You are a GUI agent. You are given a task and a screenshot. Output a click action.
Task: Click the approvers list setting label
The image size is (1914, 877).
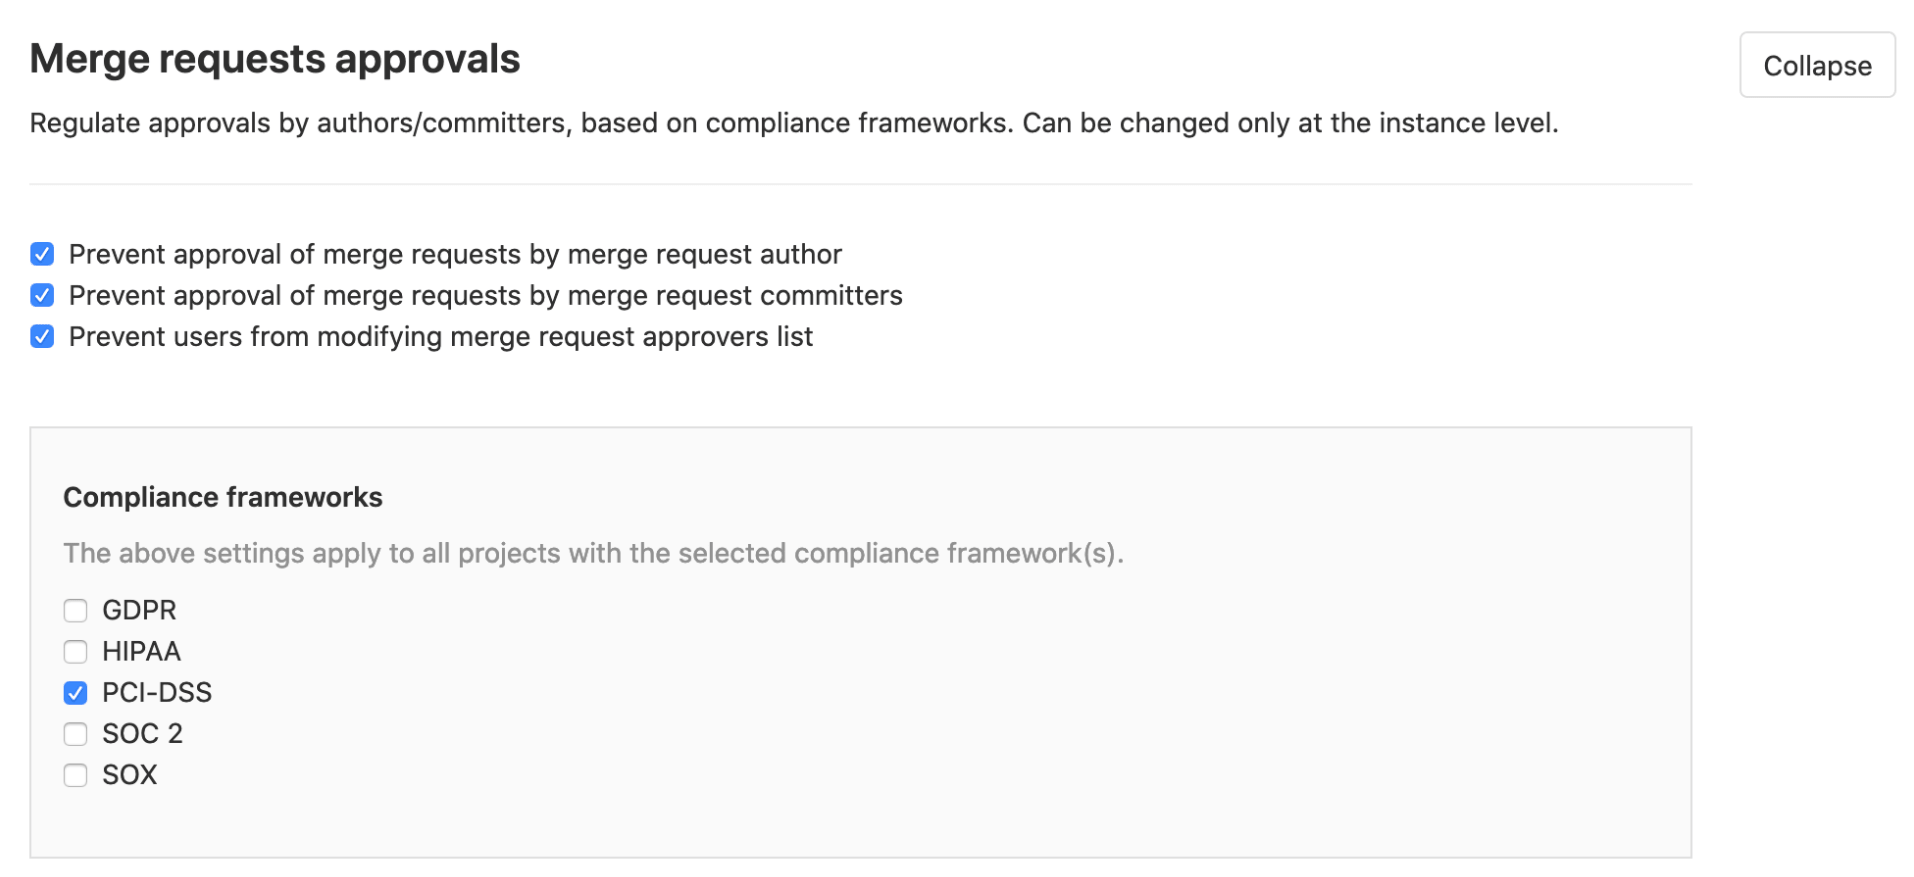coord(441,336)
